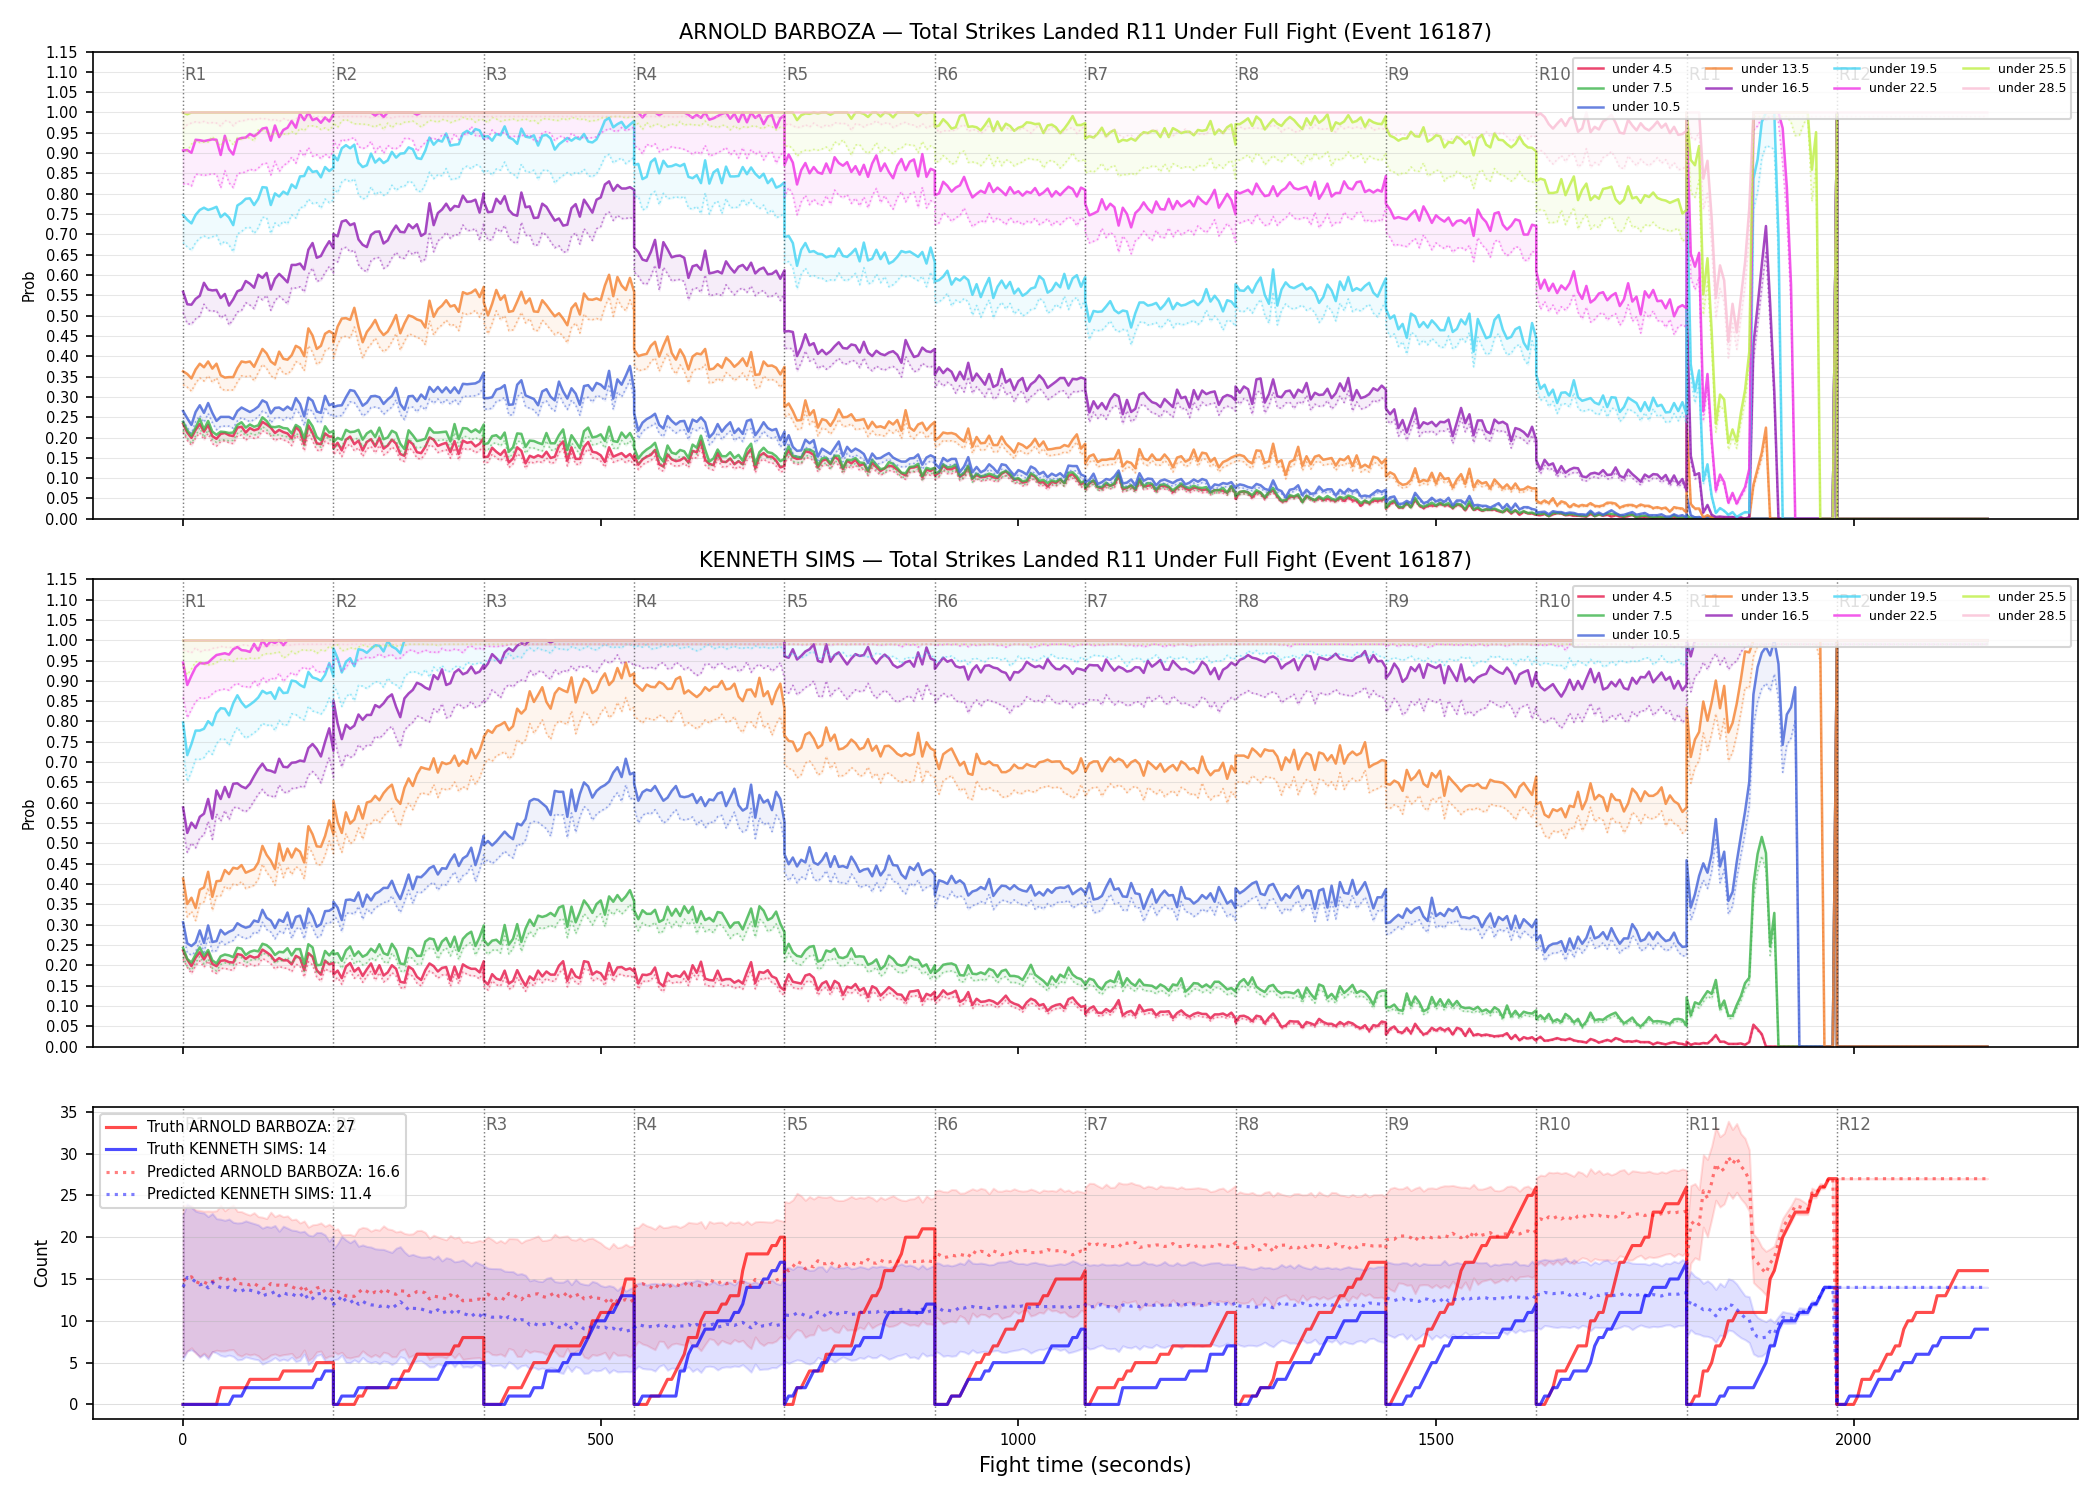Click the R2 round marker in Sims chart
The image size is (2100, 1500).
tap(346, 601)
